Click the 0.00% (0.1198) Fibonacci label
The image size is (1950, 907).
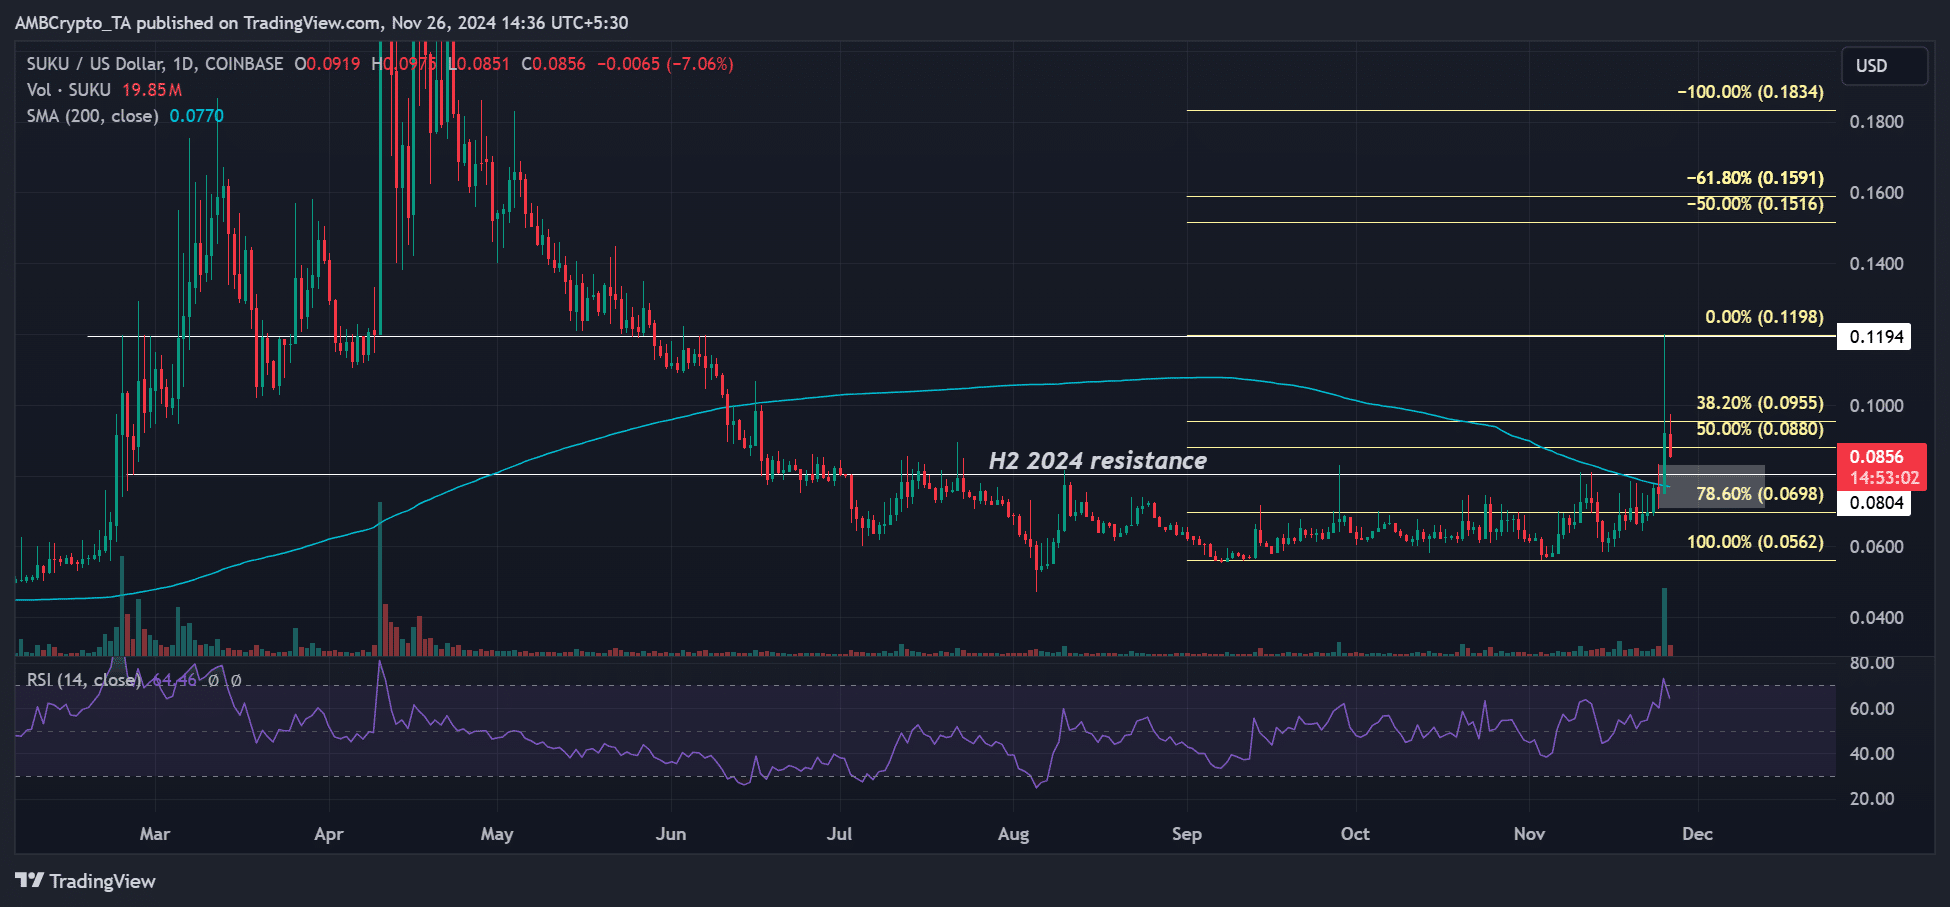click(x=1764, y=317)
